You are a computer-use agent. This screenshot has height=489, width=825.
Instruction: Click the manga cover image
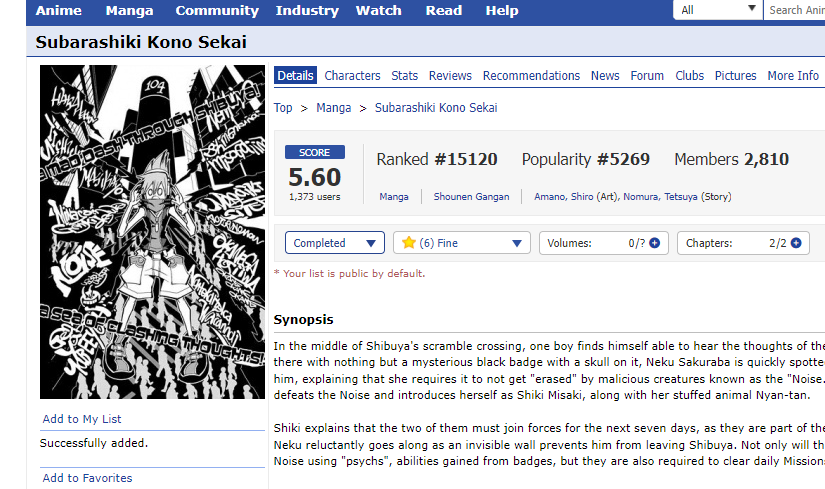[152, 232]
